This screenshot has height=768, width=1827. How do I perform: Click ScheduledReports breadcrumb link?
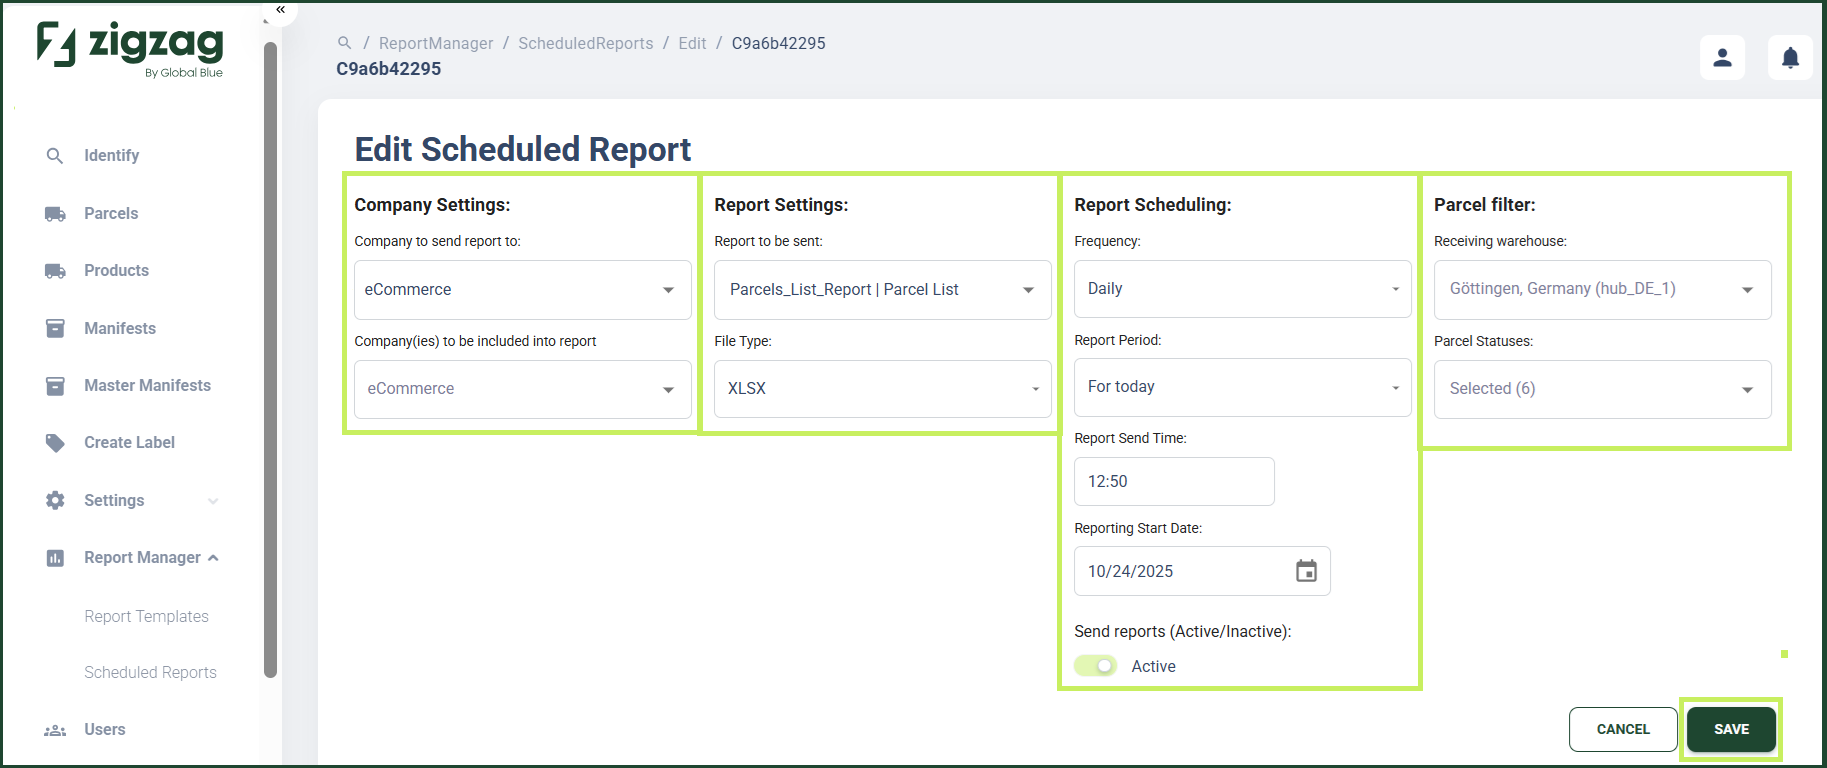click(585, 43)
